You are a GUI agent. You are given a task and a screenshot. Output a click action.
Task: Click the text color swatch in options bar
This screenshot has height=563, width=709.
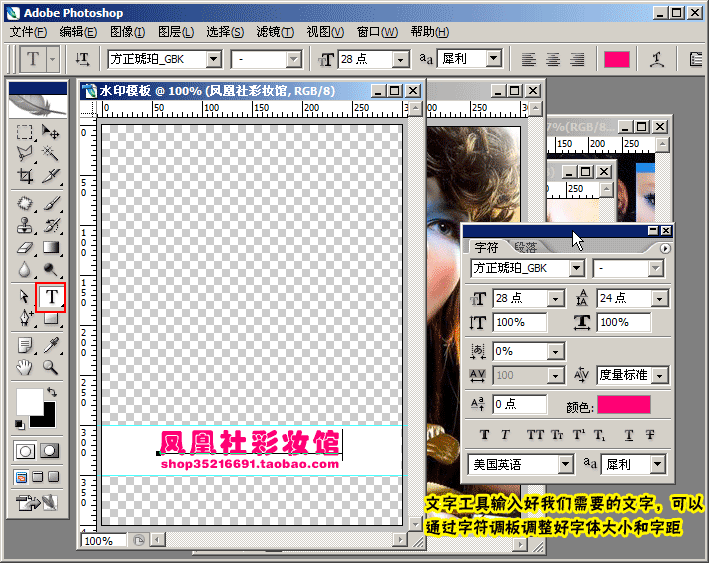click(x=617, y=59)
